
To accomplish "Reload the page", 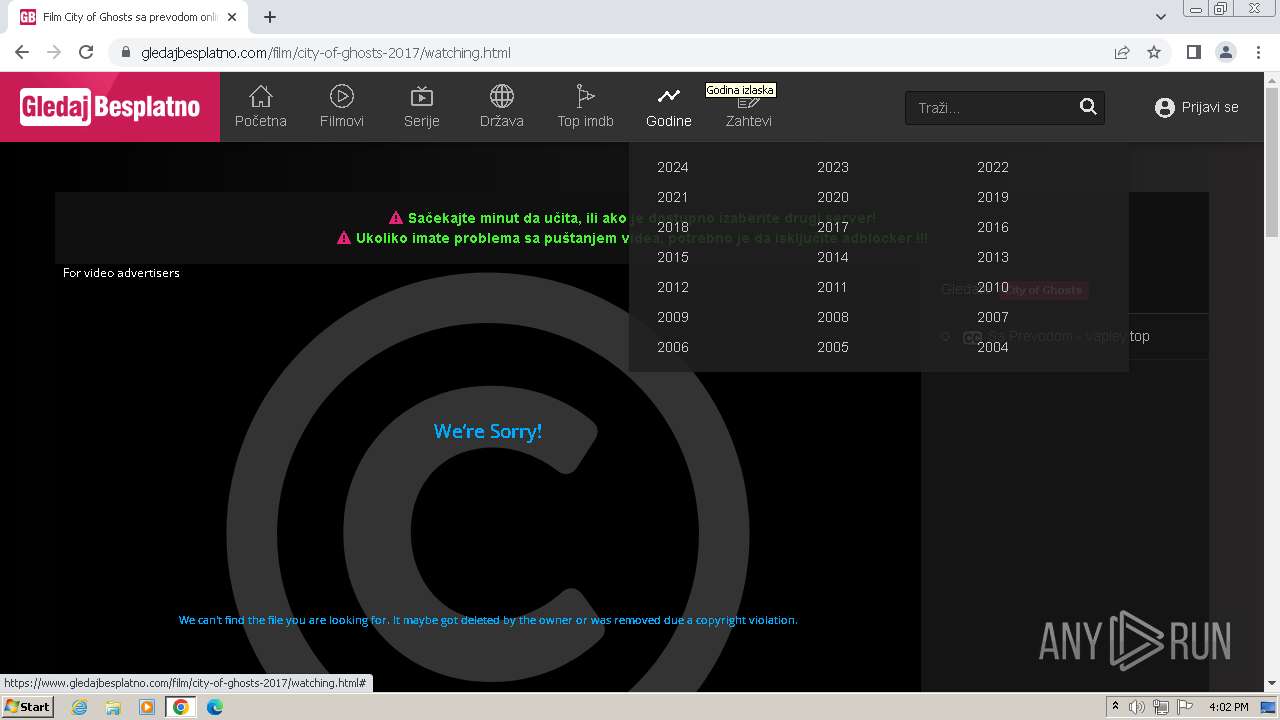I will [x=86, y=53].
